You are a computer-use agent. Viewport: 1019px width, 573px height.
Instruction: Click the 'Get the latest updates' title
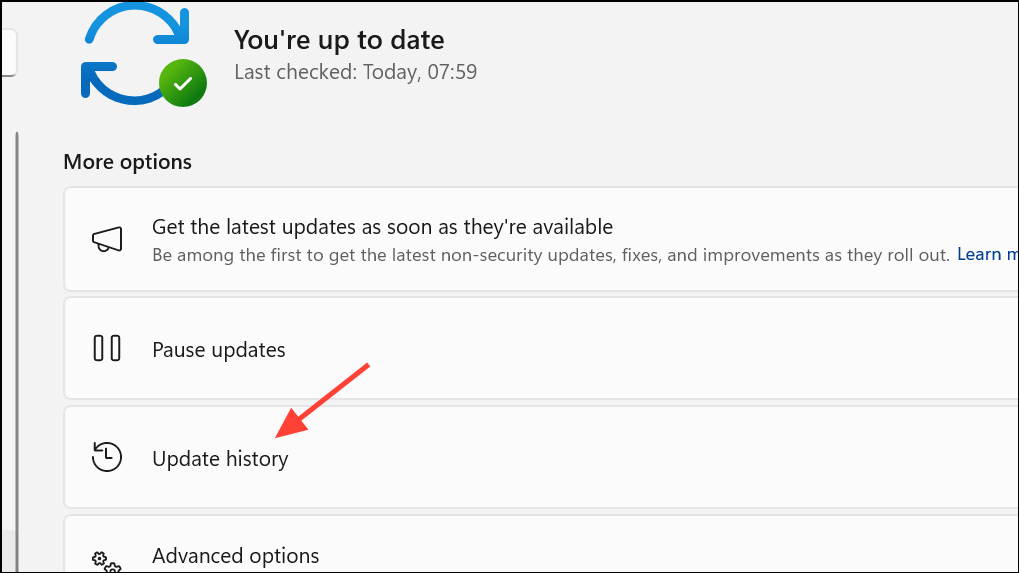(x=382, y=227)
